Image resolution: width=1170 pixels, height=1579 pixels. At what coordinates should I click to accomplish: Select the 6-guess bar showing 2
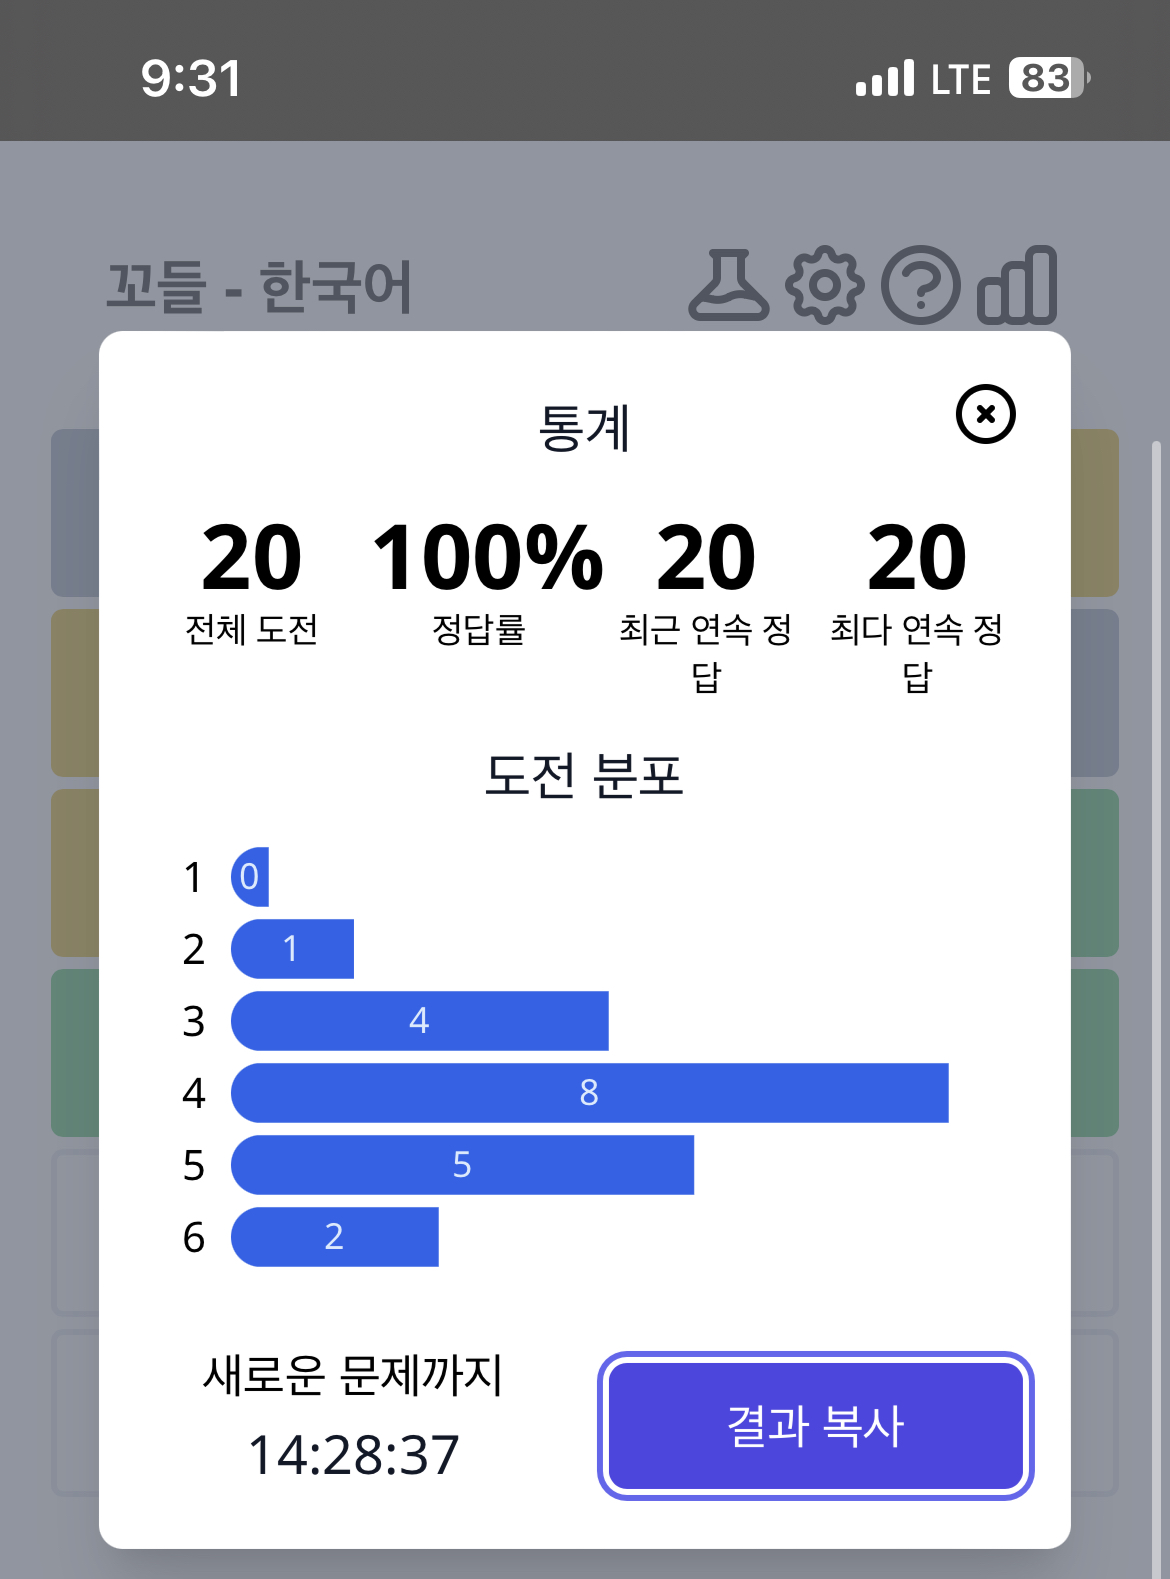pyautogui.click(x=334, y=1237)
